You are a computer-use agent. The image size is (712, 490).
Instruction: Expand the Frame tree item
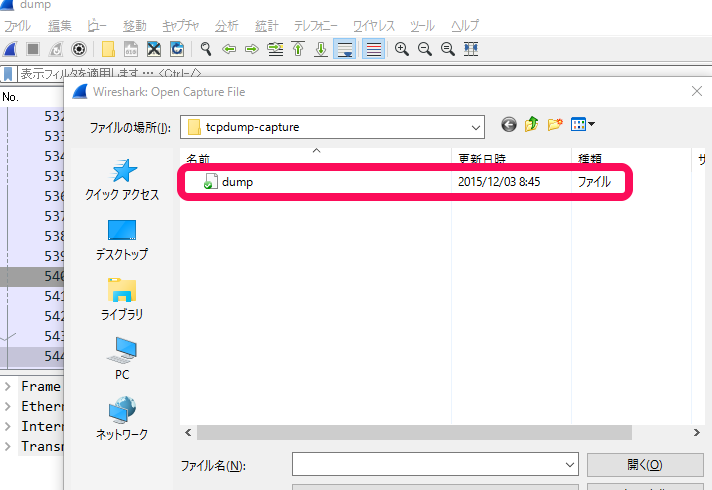pyautogui.click(x=8, y=386)
